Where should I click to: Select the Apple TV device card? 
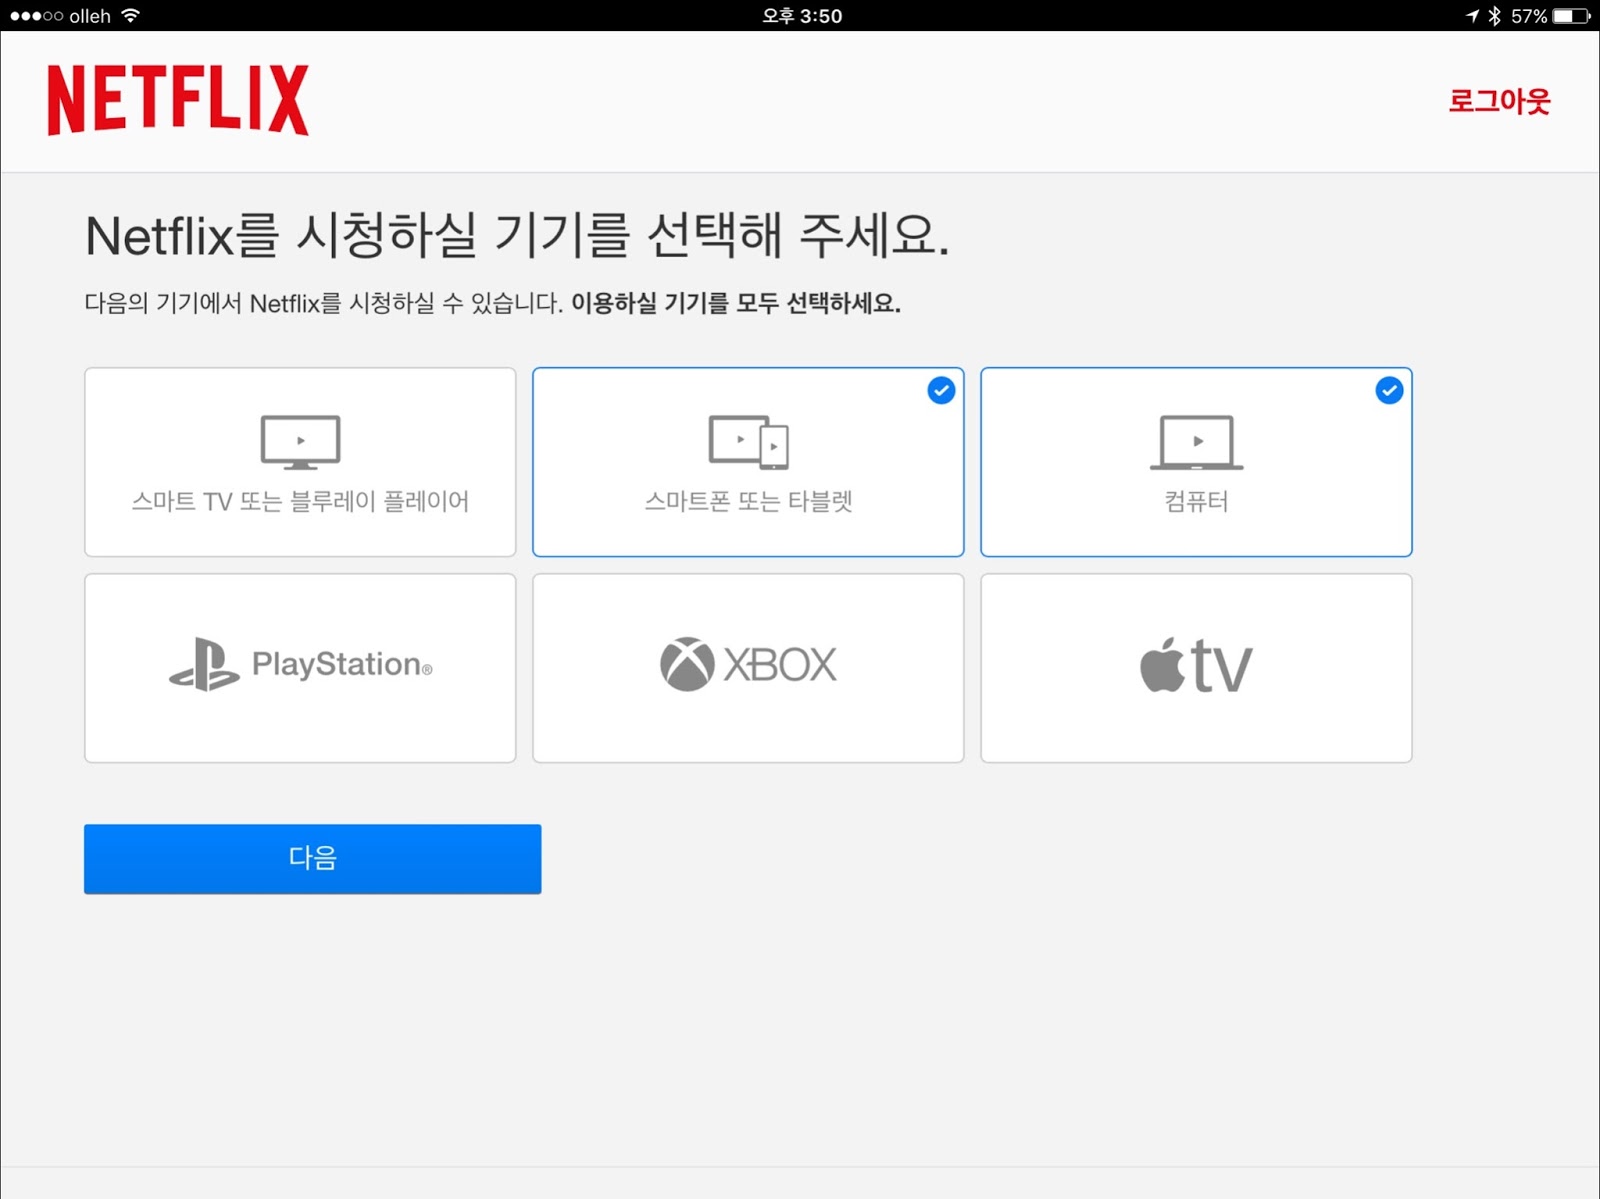click(1196, 668)
